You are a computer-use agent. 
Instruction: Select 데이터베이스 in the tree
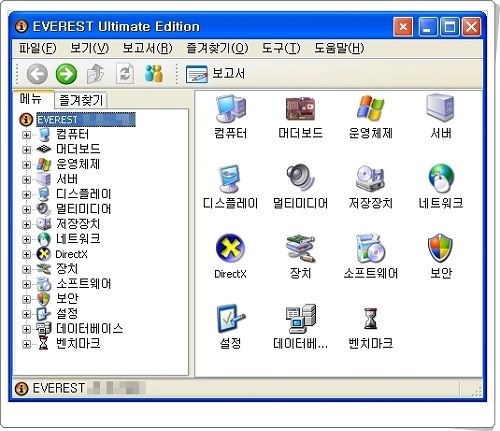click(x=89, y=329)
